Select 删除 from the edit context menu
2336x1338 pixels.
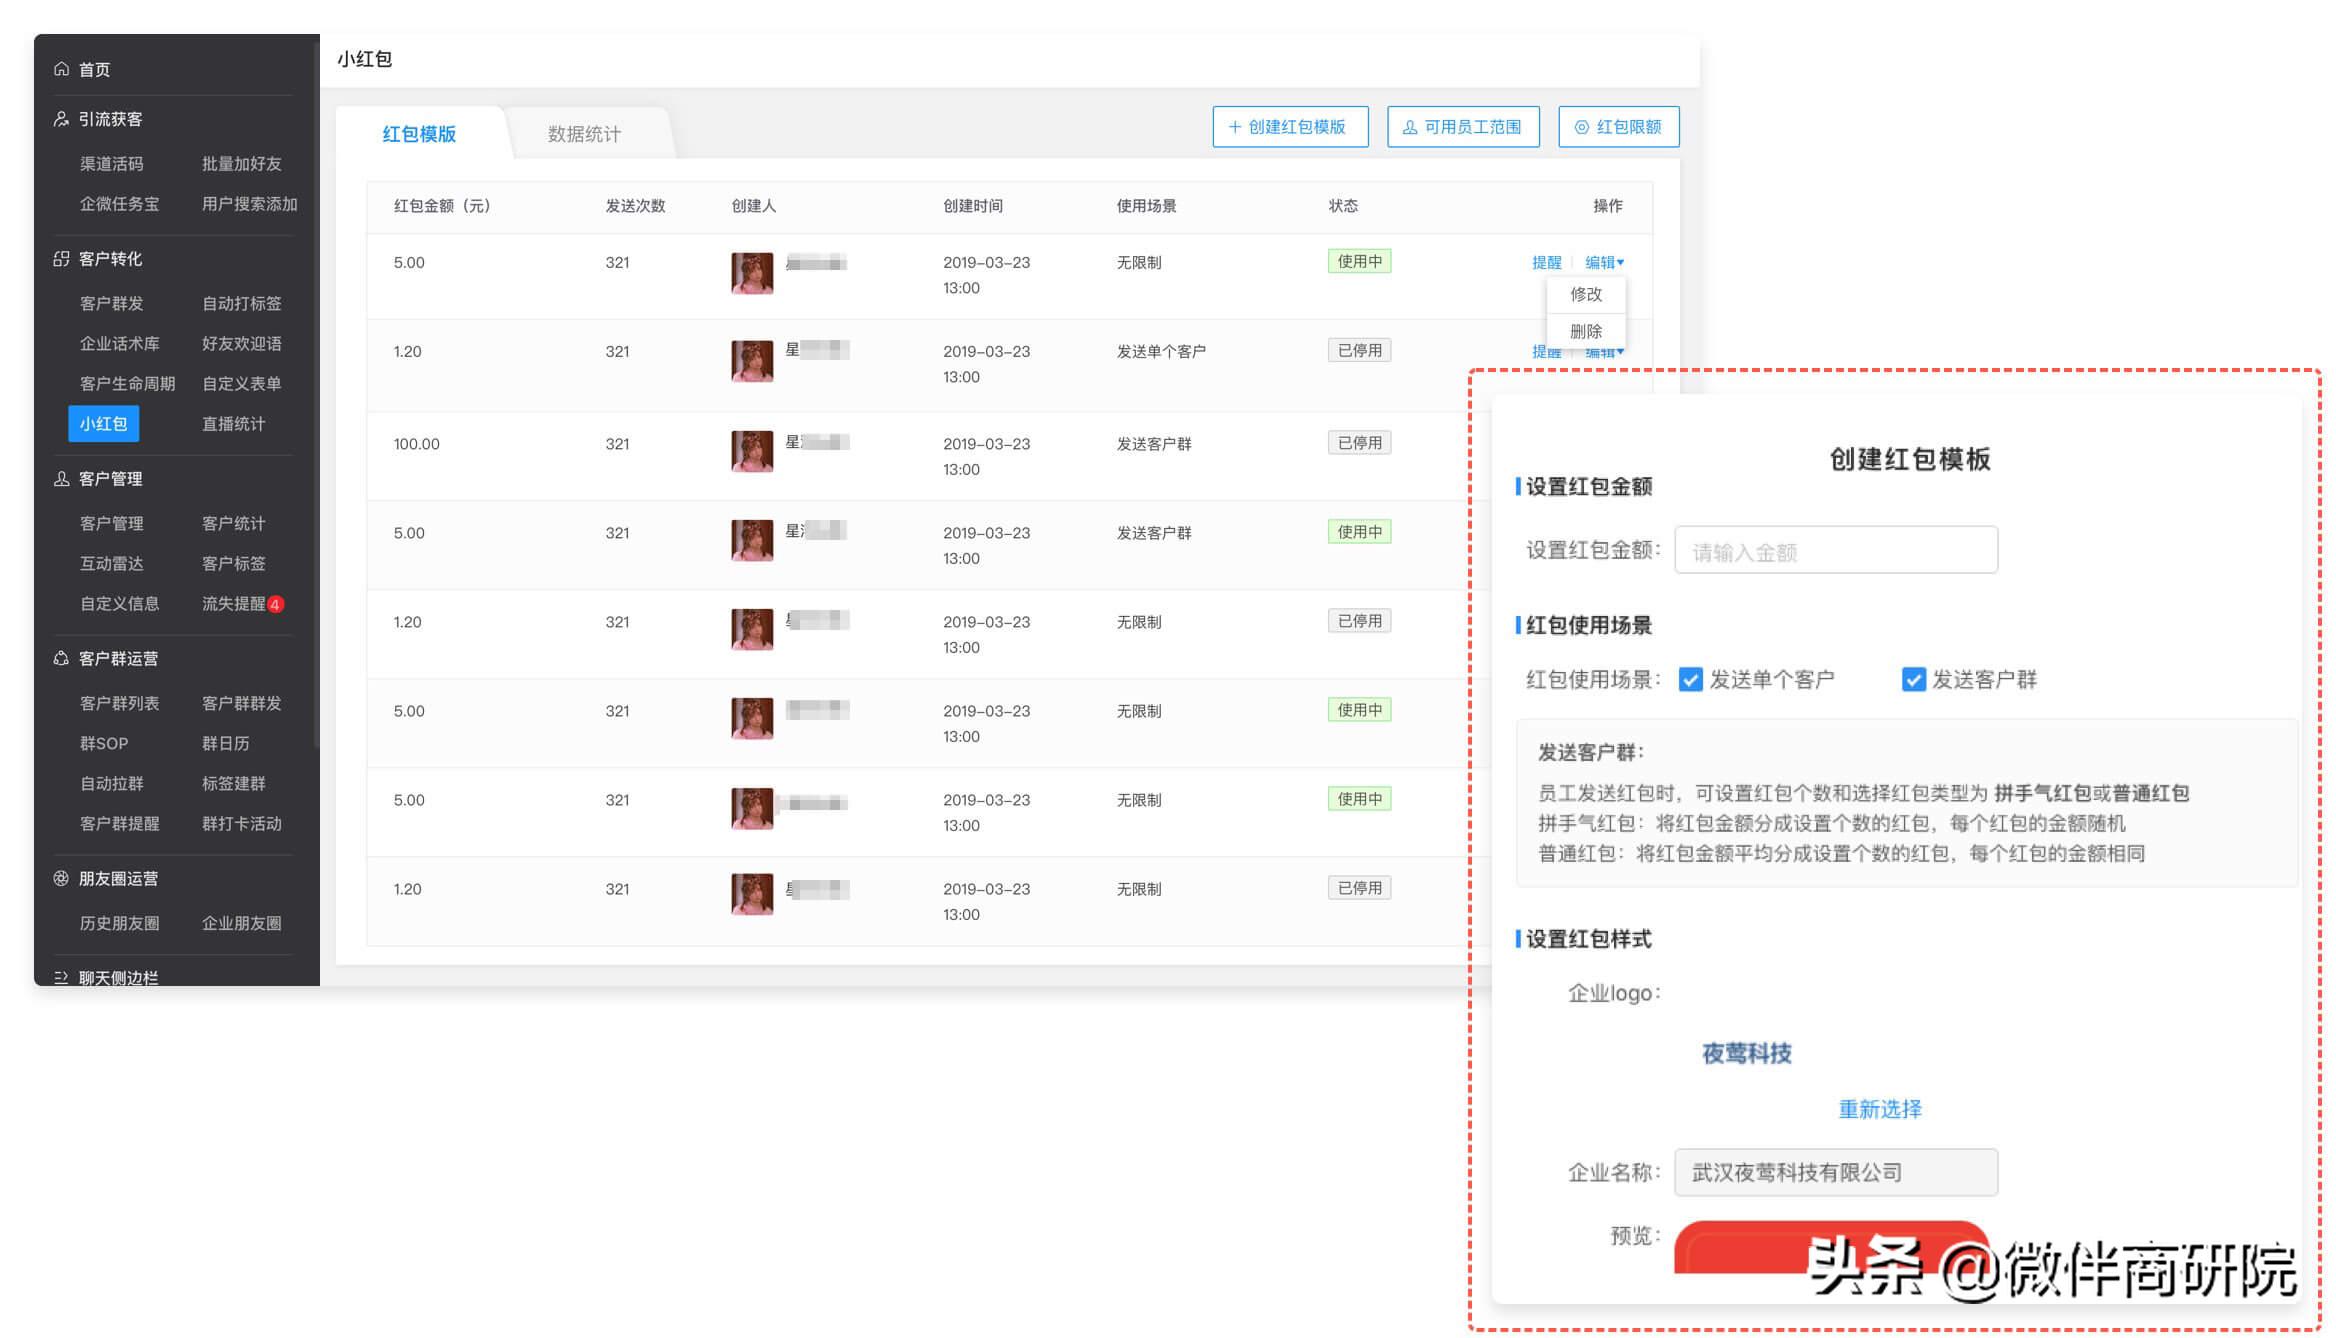click(1585, 332)
